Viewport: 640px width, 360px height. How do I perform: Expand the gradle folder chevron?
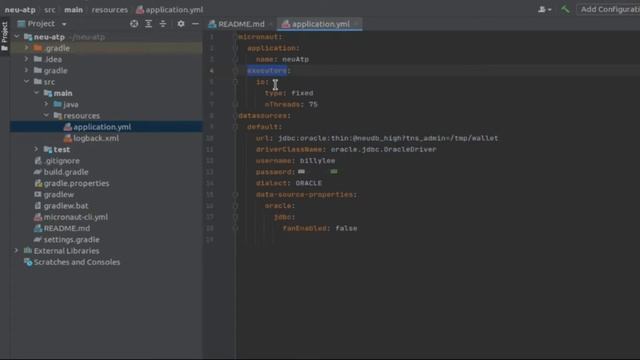click(27, 70)
